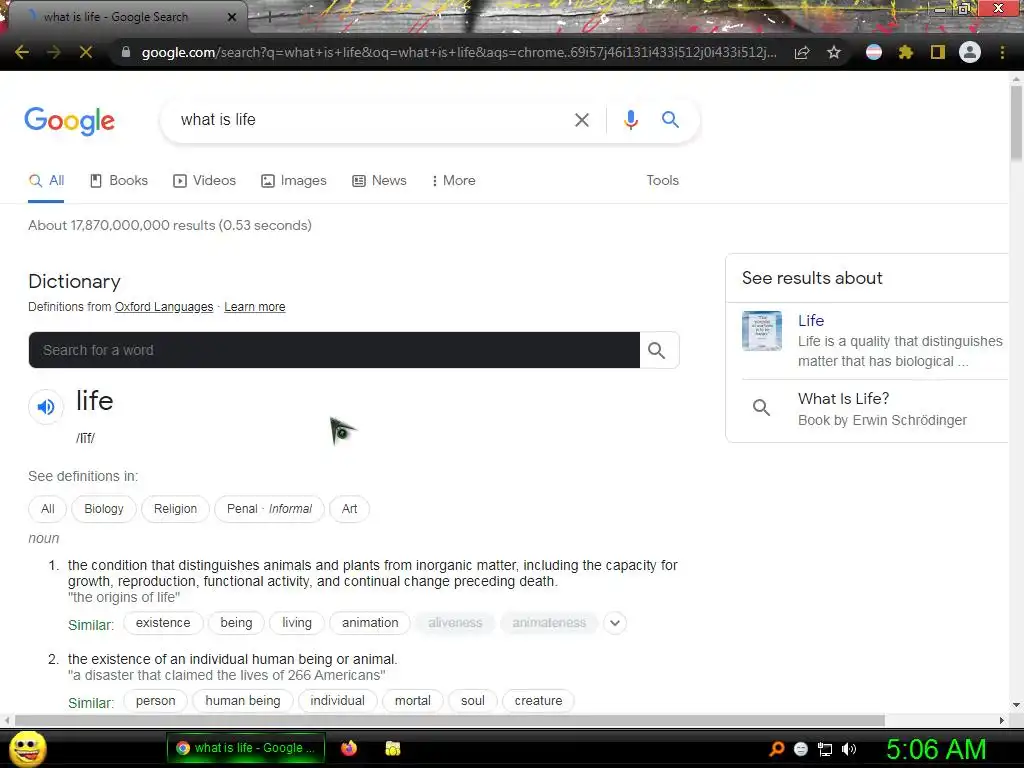Click into the Google search box

click(372, 120)
